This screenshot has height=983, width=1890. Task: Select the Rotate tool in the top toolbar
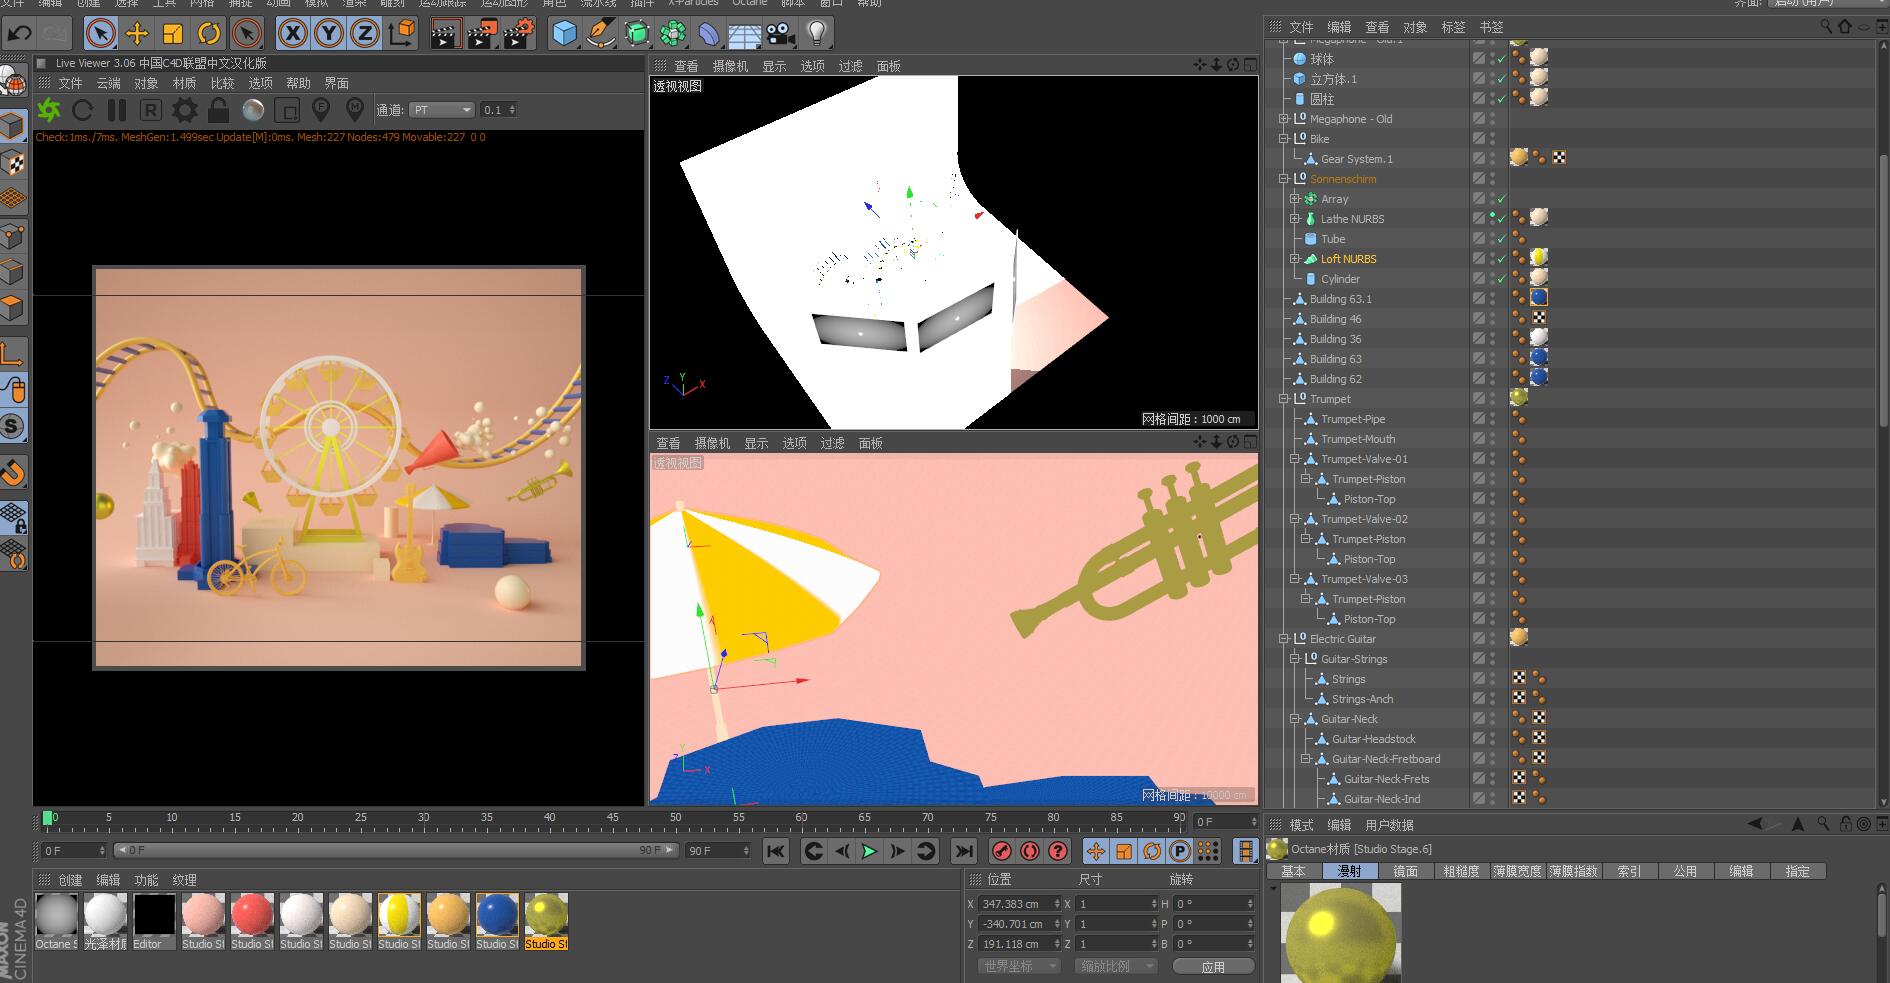pos(208,34)
